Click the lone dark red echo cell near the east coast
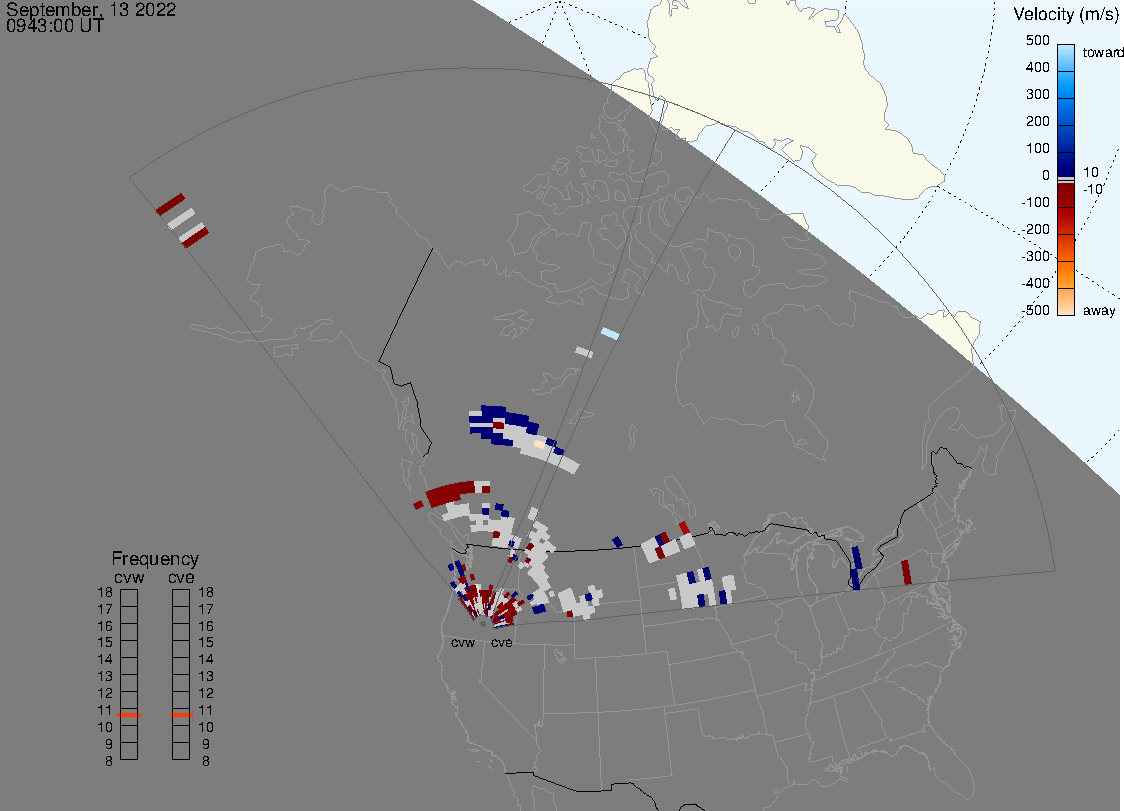Viewport: 1124px width, 811px height. coord(906,572)
